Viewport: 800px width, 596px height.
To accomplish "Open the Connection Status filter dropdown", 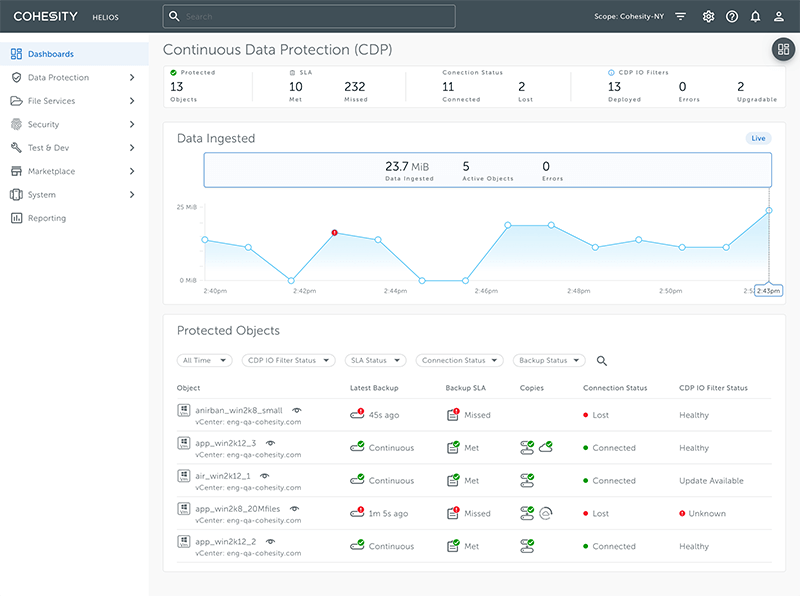I will click(459, 361).
